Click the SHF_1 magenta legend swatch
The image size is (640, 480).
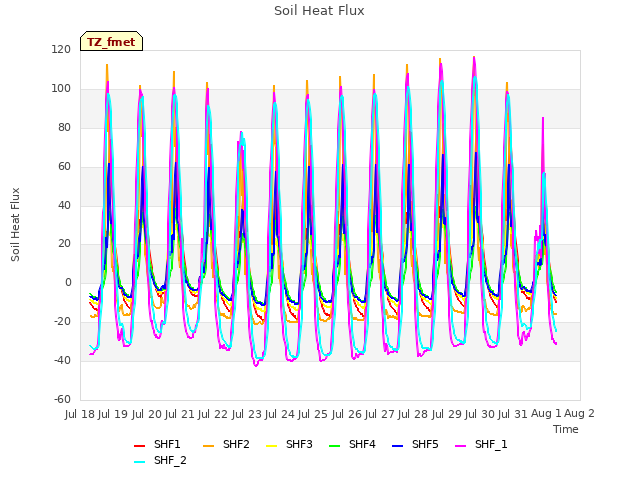[460, 446]
